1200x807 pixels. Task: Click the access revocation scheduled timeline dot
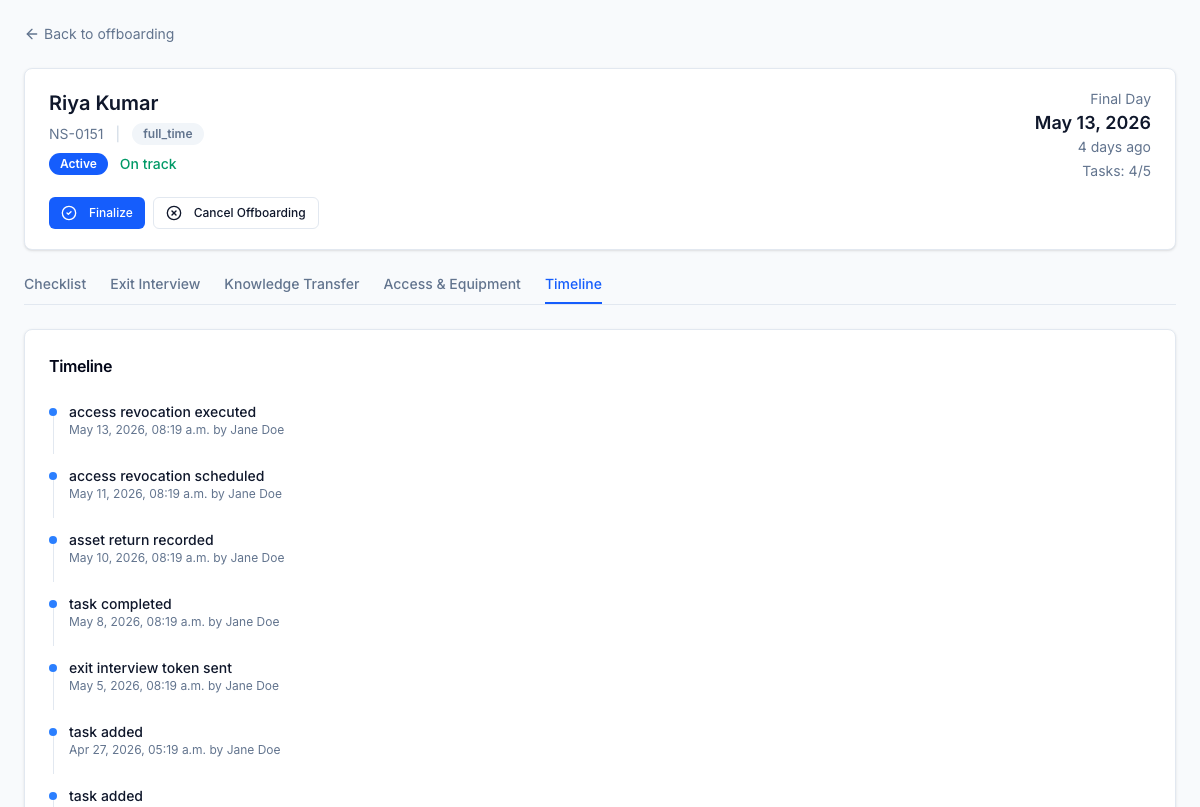[x=53, y=475]
